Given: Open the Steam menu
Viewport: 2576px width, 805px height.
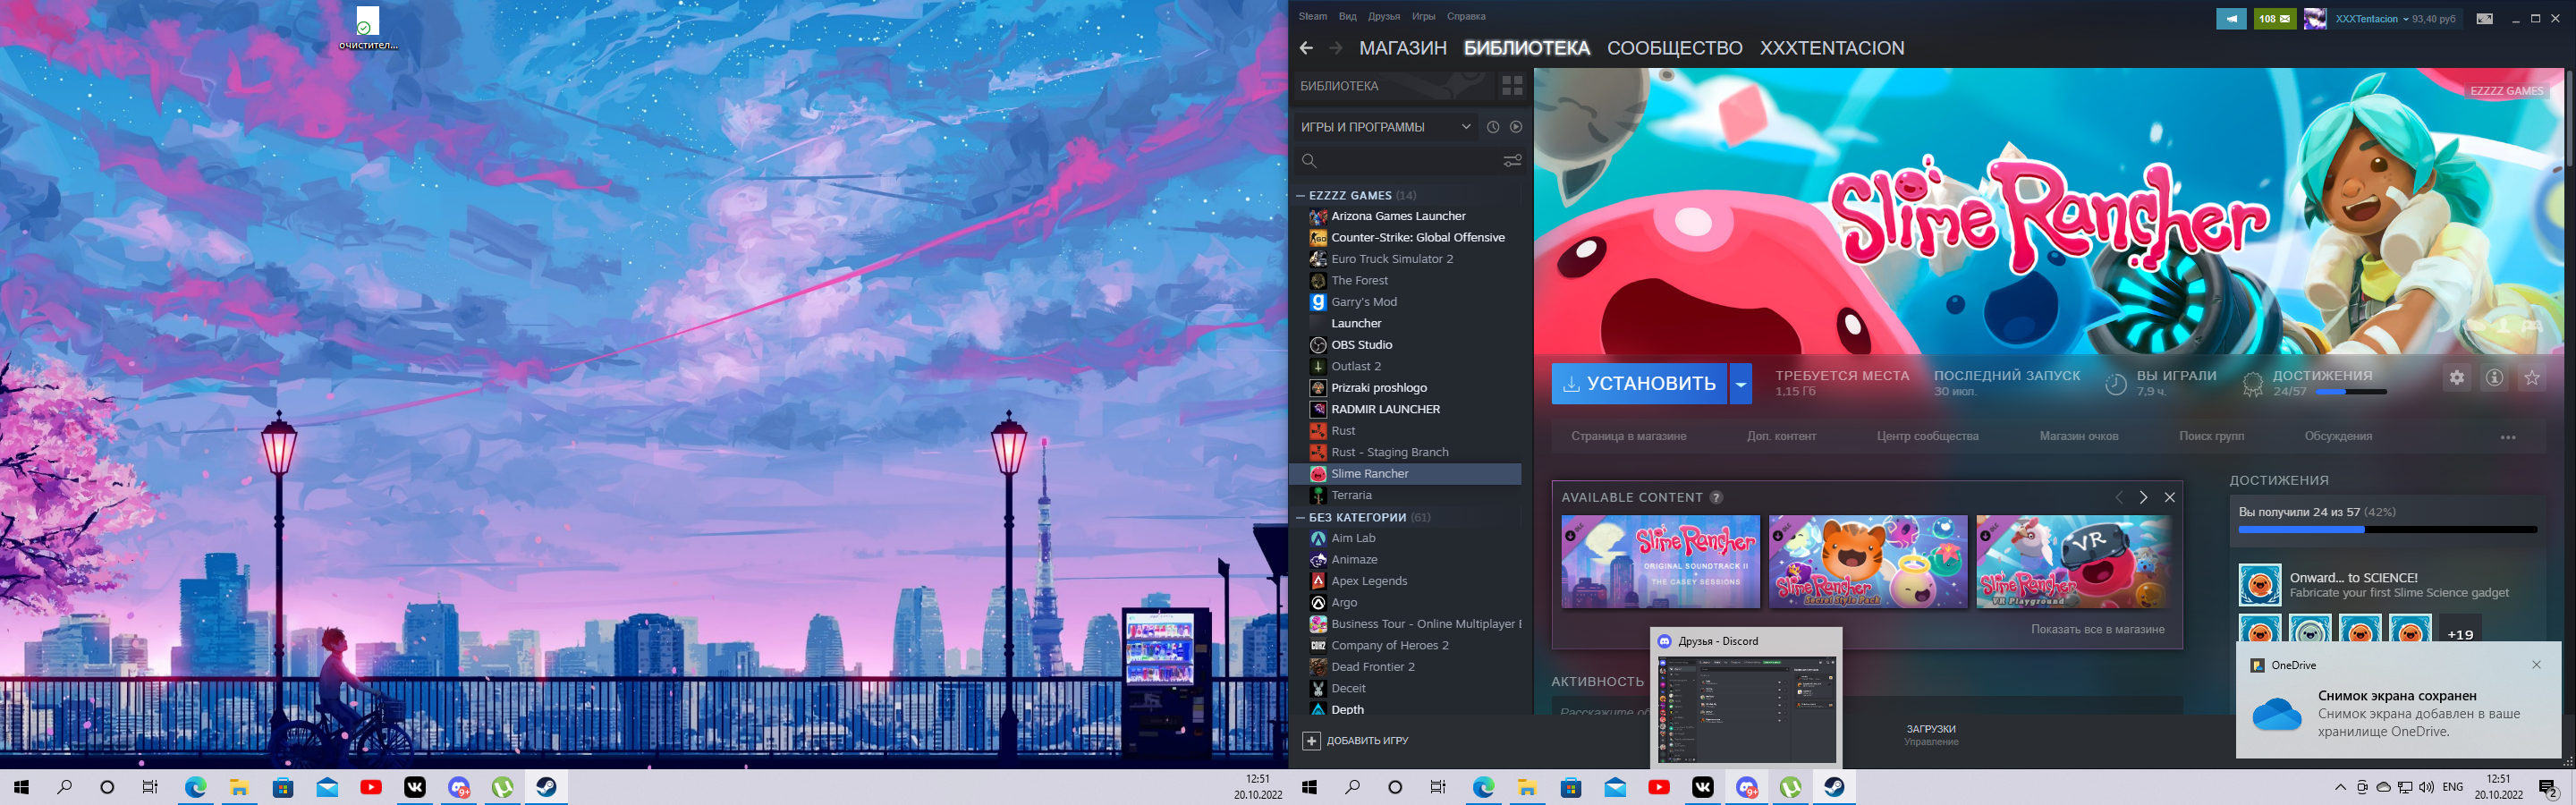Looking at the screenshot, I should tap(1313, 16).
